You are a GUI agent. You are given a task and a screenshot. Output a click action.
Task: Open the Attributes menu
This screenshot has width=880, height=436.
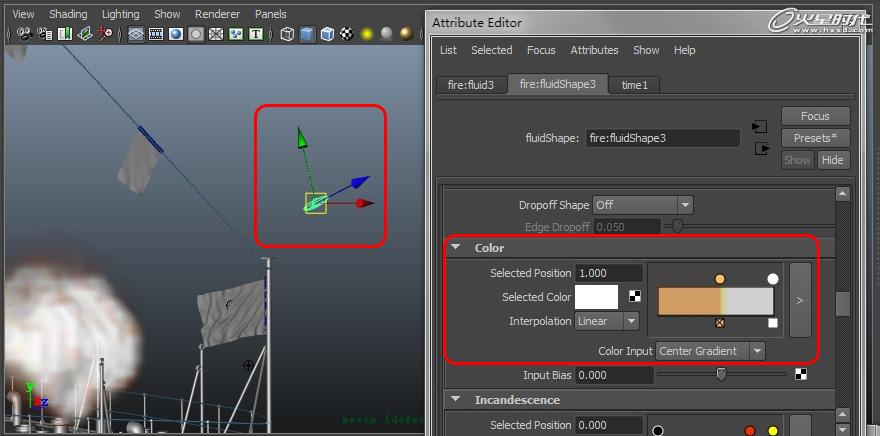click(x=594, y=50)
